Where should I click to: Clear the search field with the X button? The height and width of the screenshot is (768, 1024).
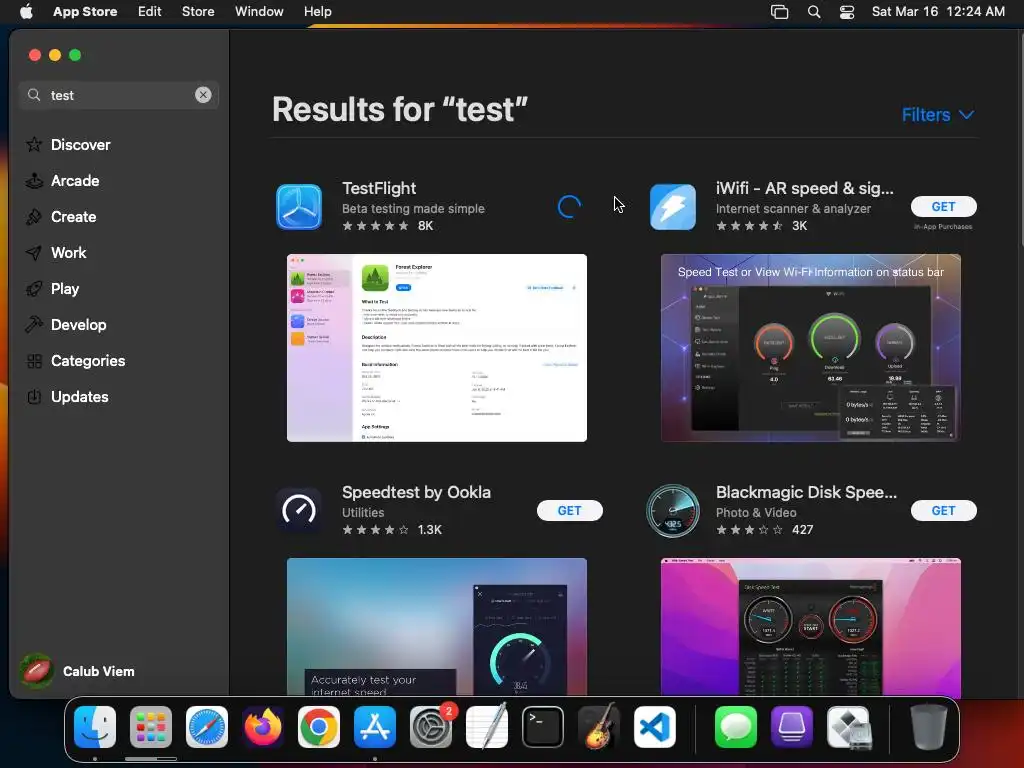(x=203, y=95)
